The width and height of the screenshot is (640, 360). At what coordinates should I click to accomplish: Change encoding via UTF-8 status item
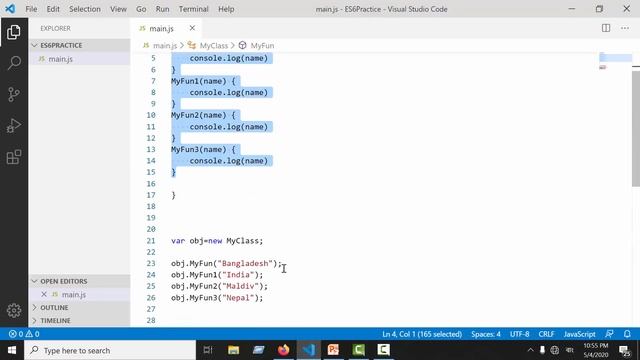coord(519,334)
